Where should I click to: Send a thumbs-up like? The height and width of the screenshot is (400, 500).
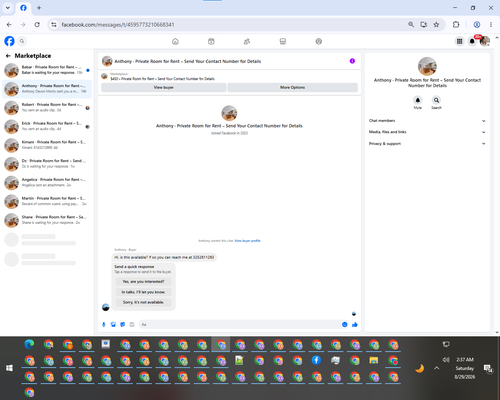click(355, 324)
